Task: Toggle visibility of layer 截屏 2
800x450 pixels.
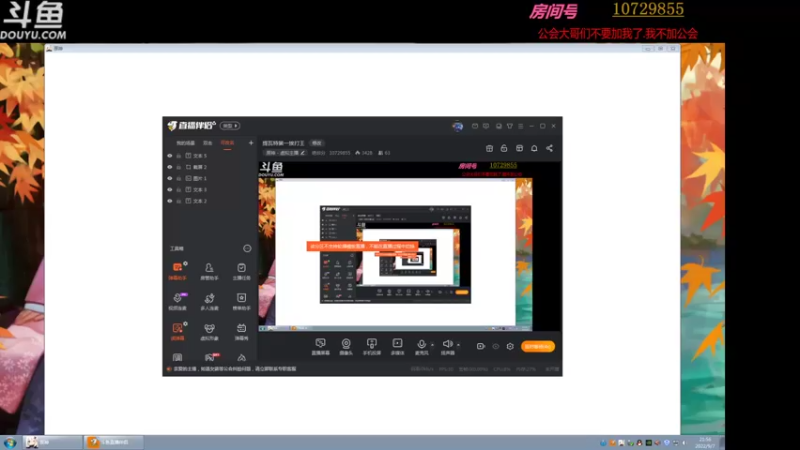Action: pos(170,167)
